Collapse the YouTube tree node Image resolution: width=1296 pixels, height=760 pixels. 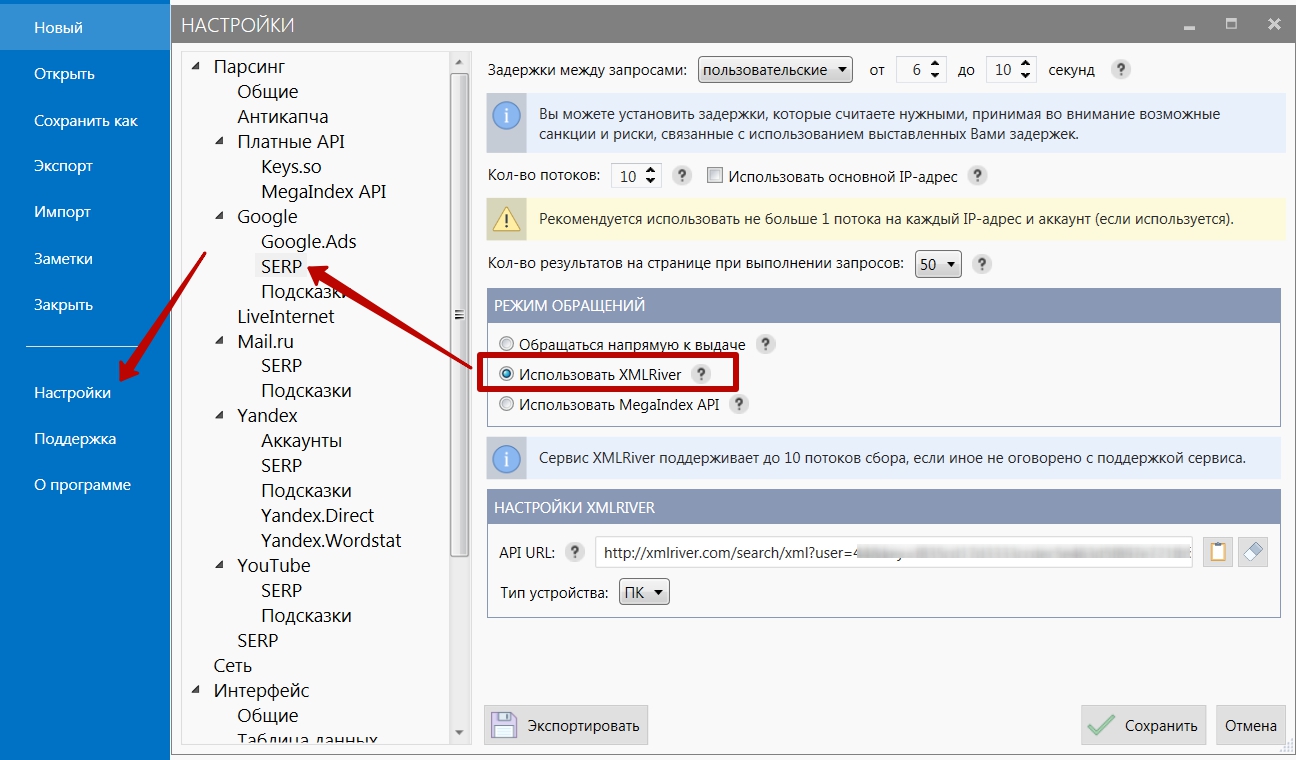(220, 566)
